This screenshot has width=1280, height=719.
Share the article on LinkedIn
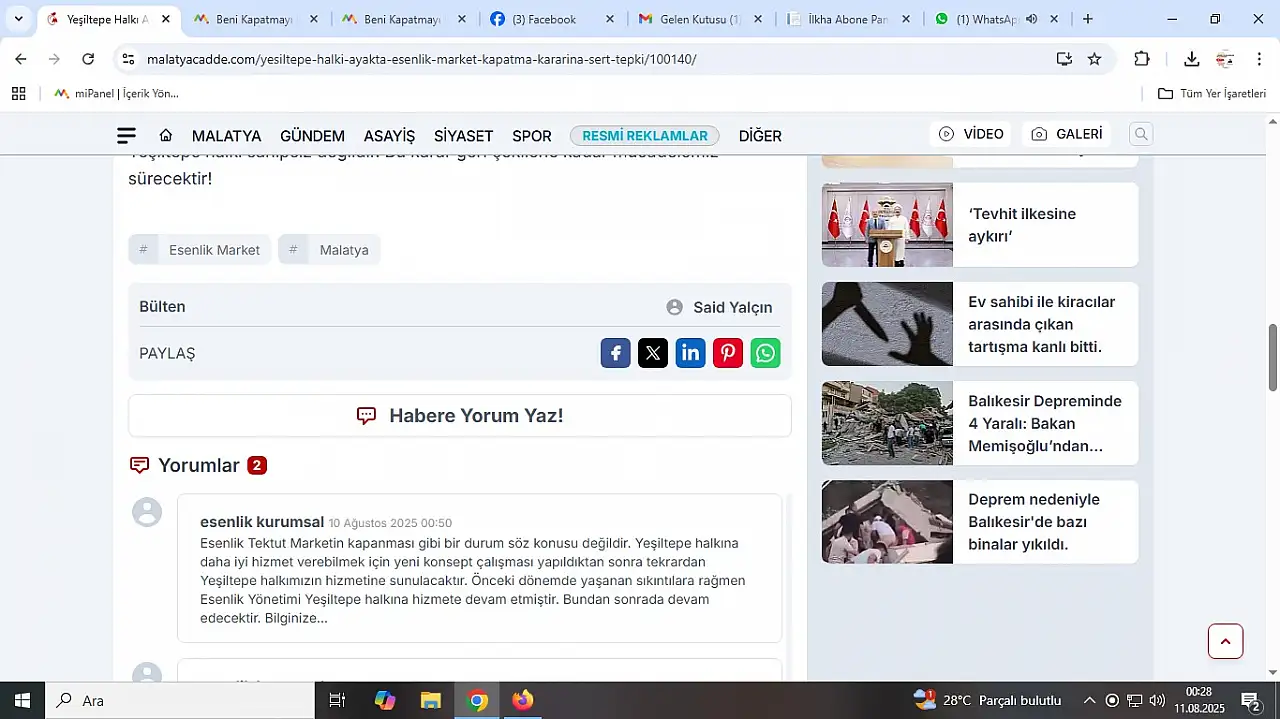tap(690, 353)
